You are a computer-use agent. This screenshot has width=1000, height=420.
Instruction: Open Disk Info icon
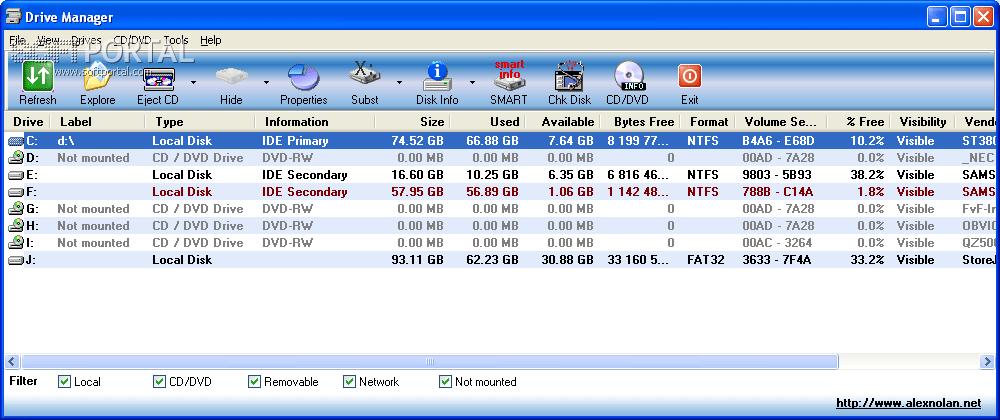[x=438, y=77]
